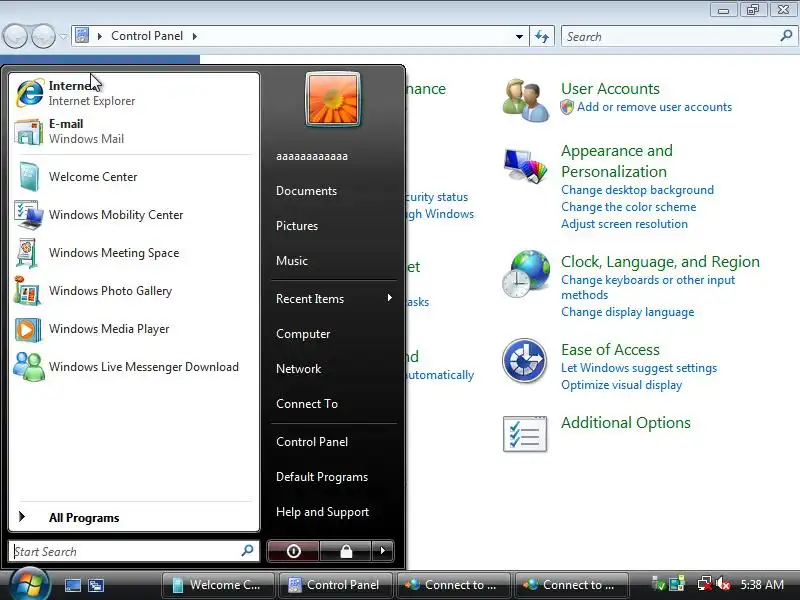This screenshot has width=800, height=600.
Task: Click Add or remove user accounts
Action: click(654, 107)
